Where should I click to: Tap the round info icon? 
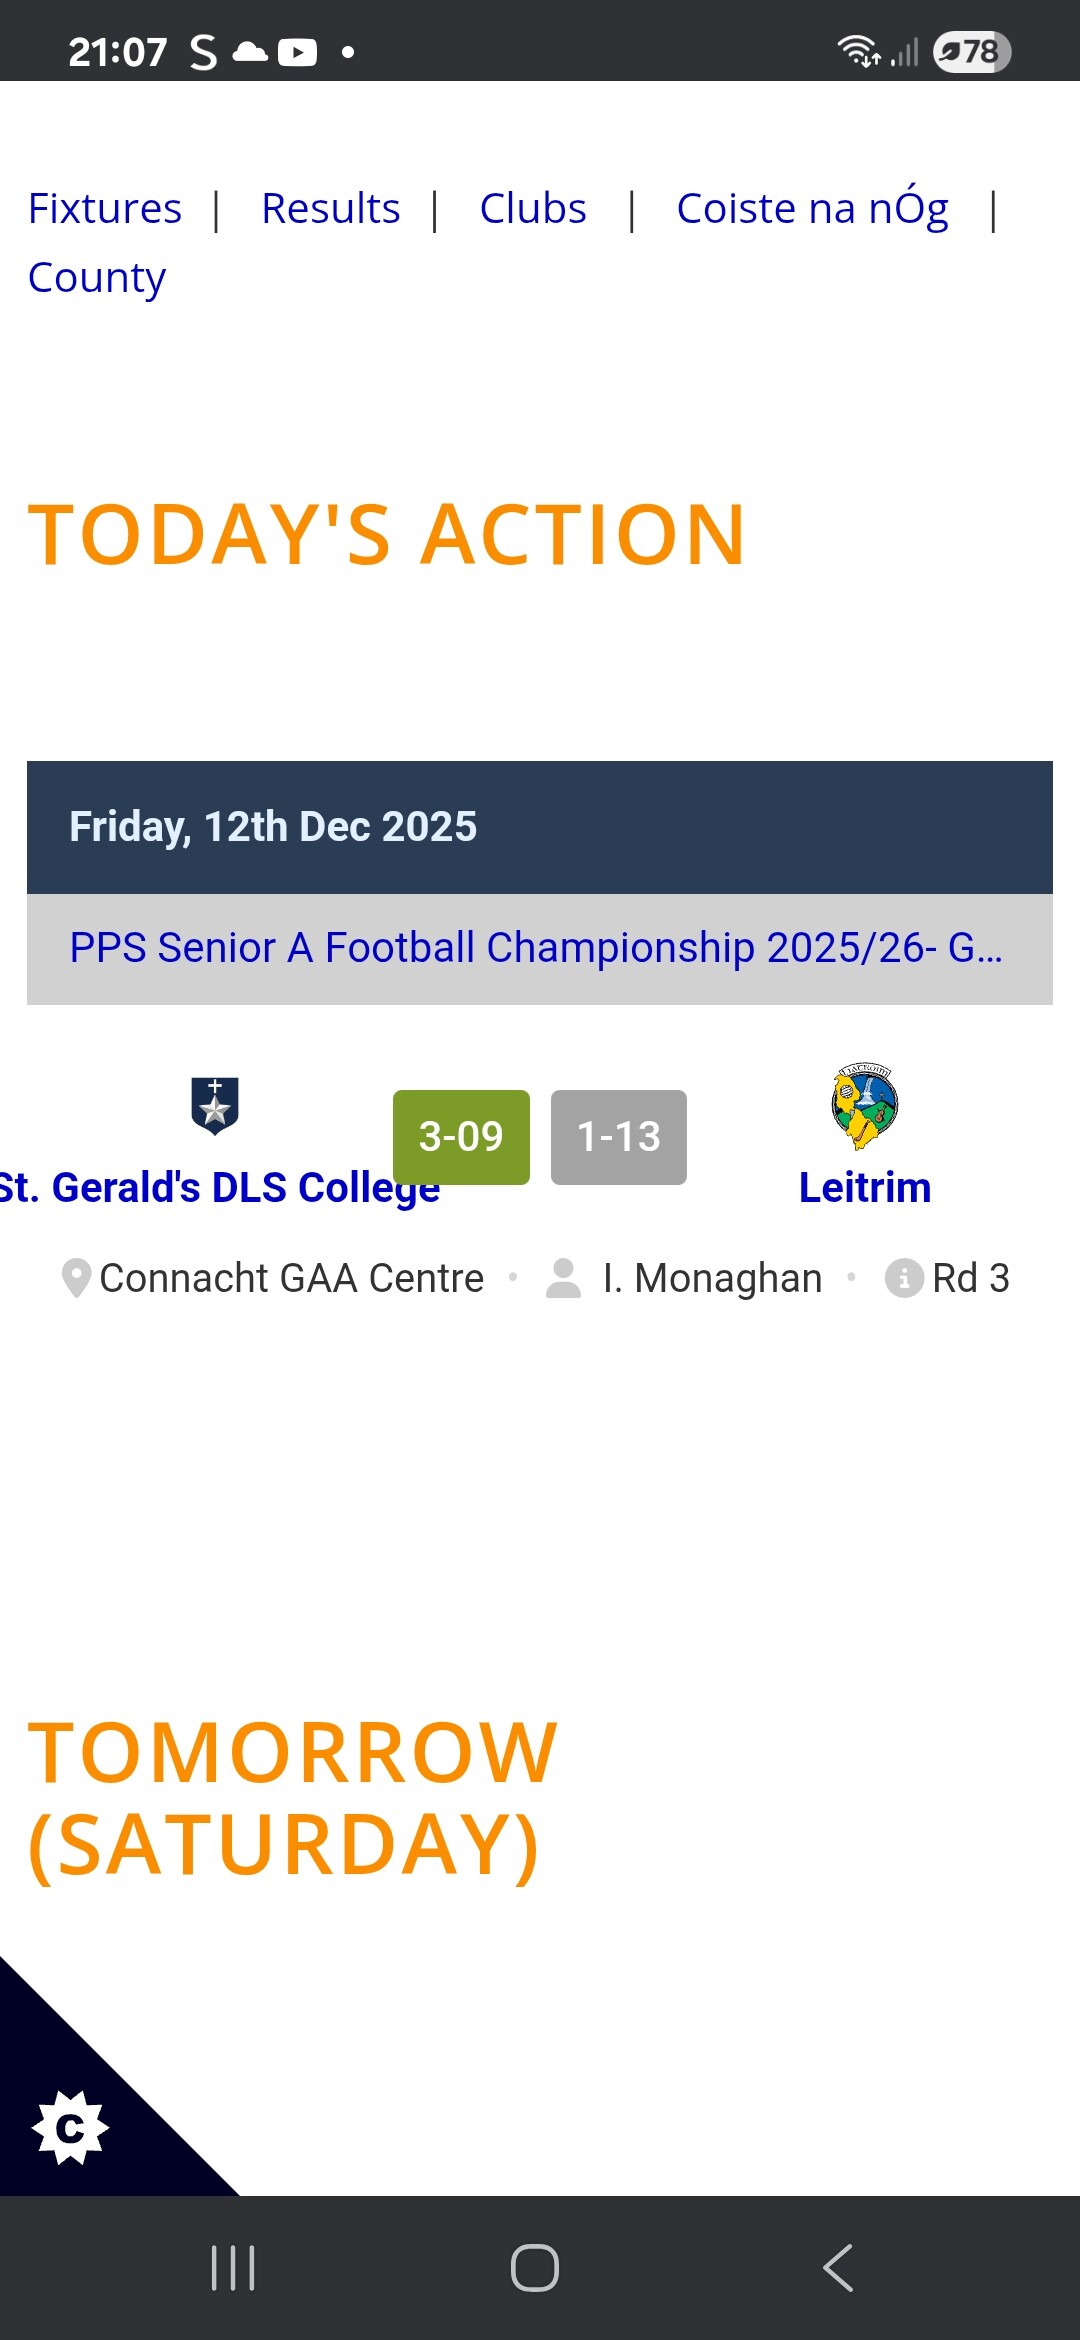pos(904,1278)
